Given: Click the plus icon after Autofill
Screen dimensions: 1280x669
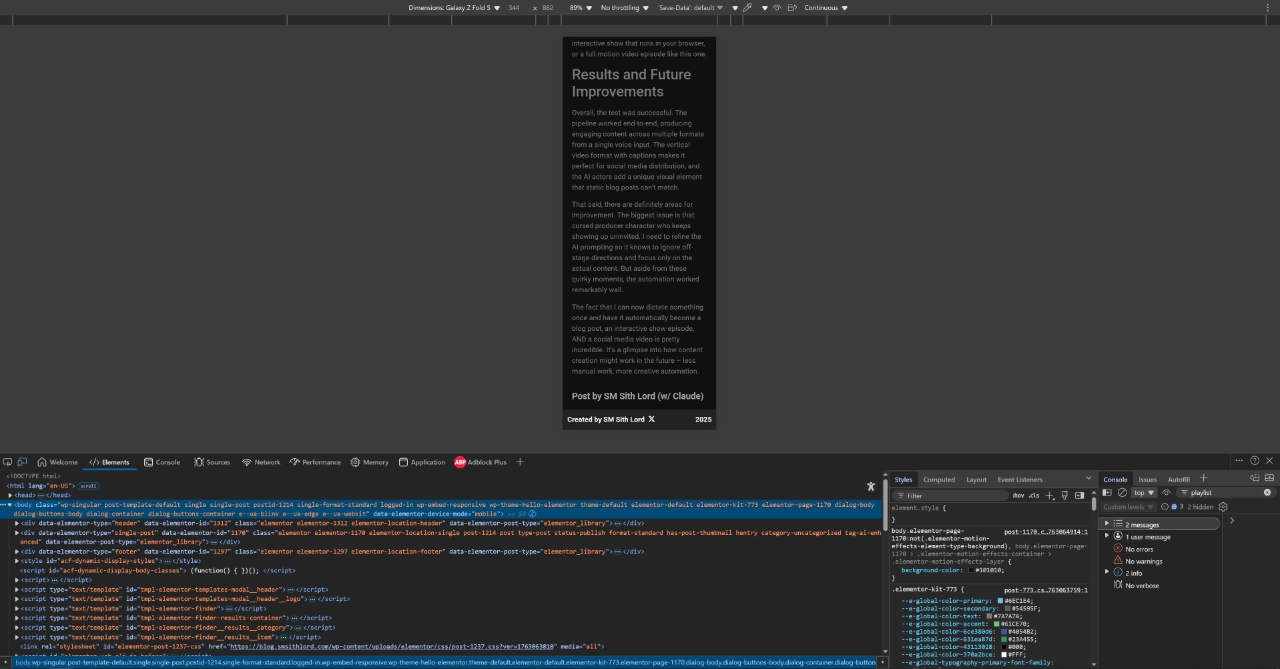Looking at the screenshot, I should pyautogui.click(x=1203, y=479).
